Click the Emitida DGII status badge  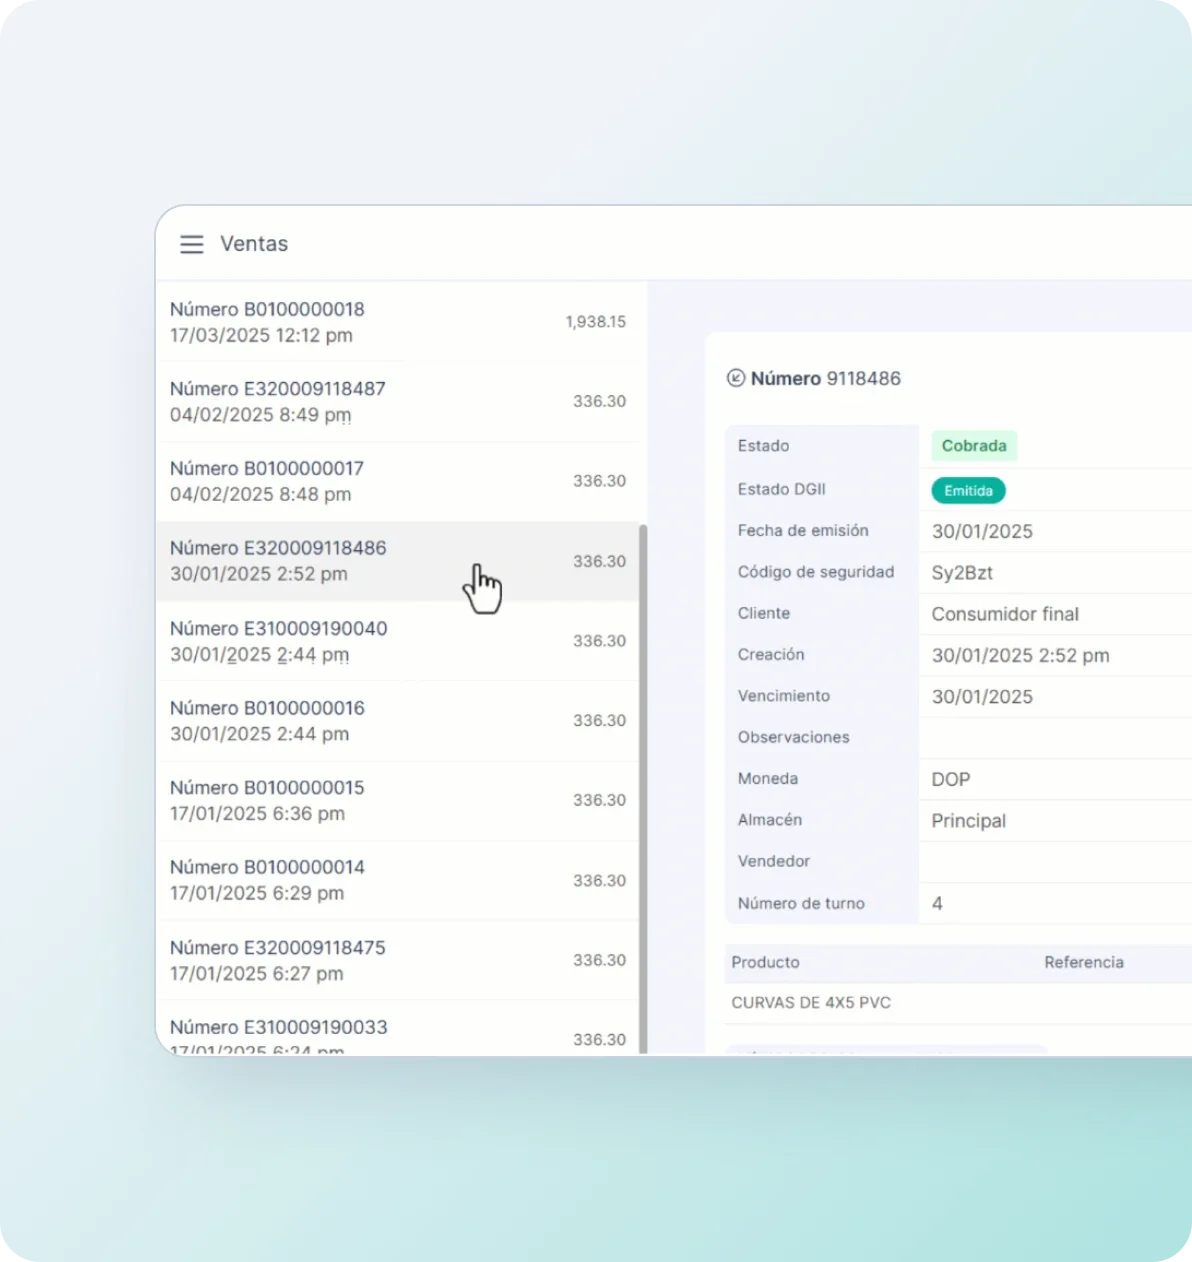968,491
